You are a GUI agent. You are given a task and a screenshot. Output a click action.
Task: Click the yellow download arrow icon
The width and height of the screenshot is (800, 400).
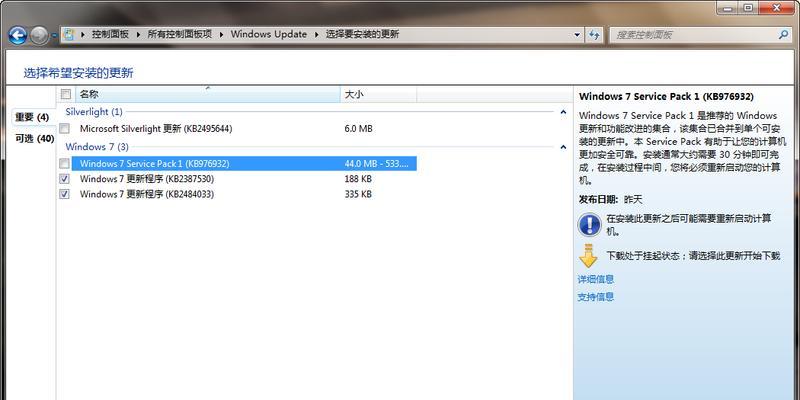(588, 256)
